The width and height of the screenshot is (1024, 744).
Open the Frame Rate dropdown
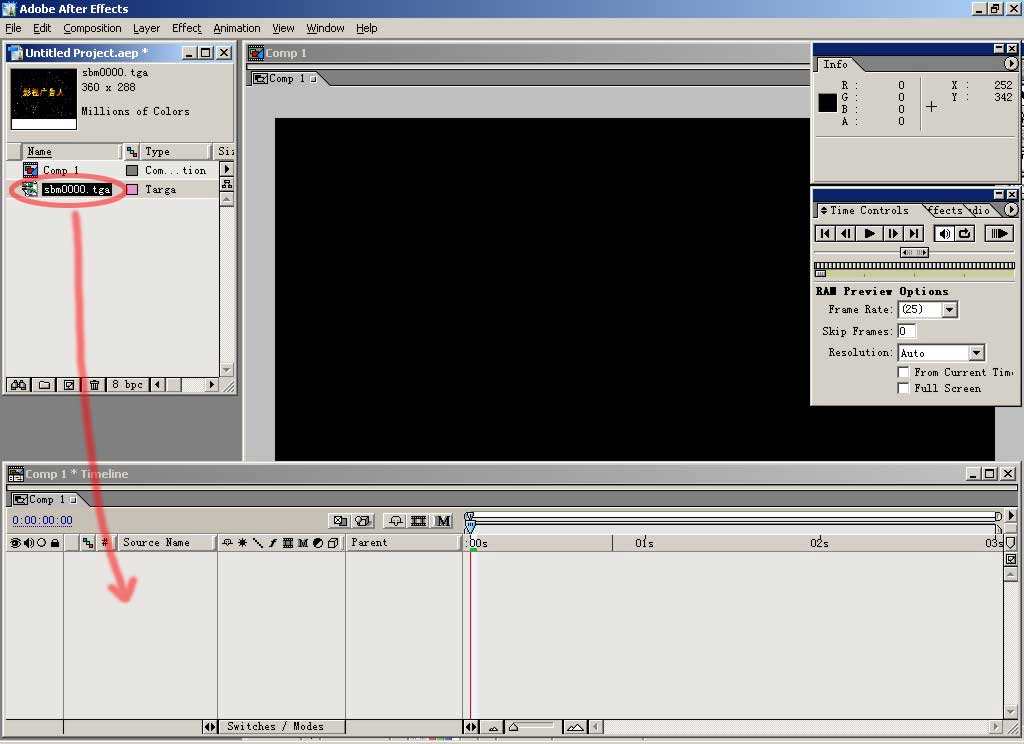[950, 310]
